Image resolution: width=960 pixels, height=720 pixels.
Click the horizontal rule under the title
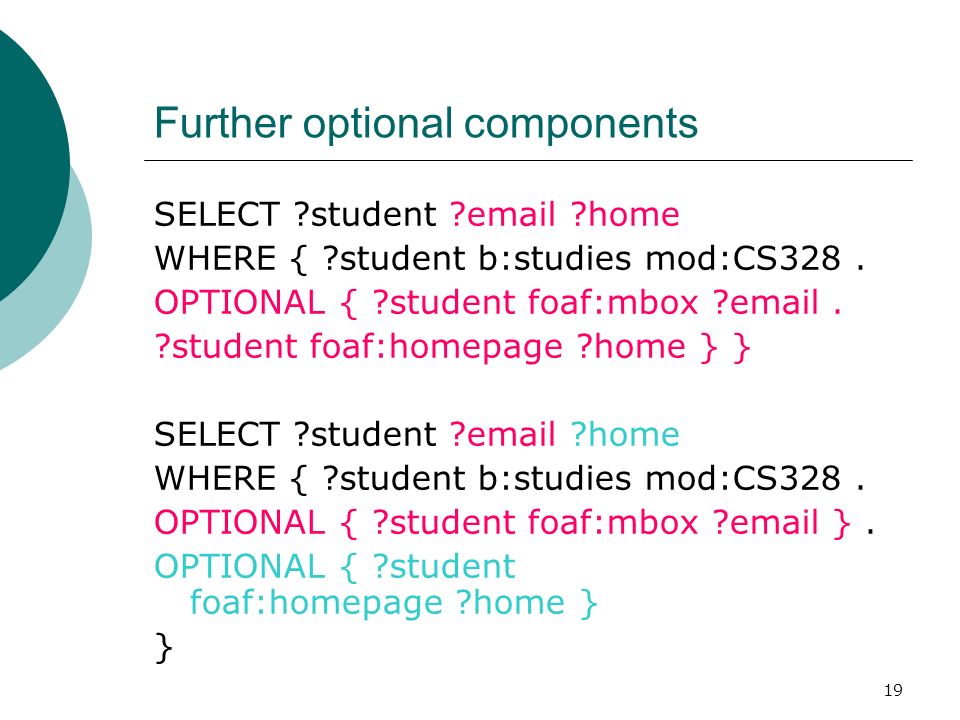click(528, 160)
